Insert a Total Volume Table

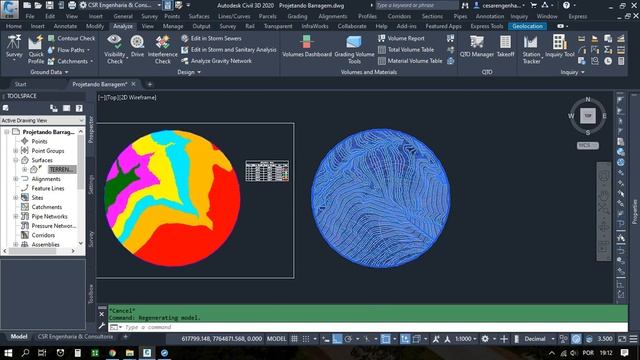tap(406, 50)
